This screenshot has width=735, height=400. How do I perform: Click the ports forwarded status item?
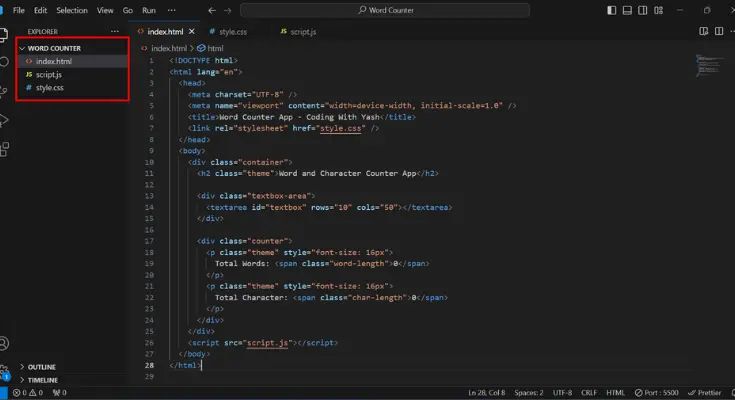60,393
